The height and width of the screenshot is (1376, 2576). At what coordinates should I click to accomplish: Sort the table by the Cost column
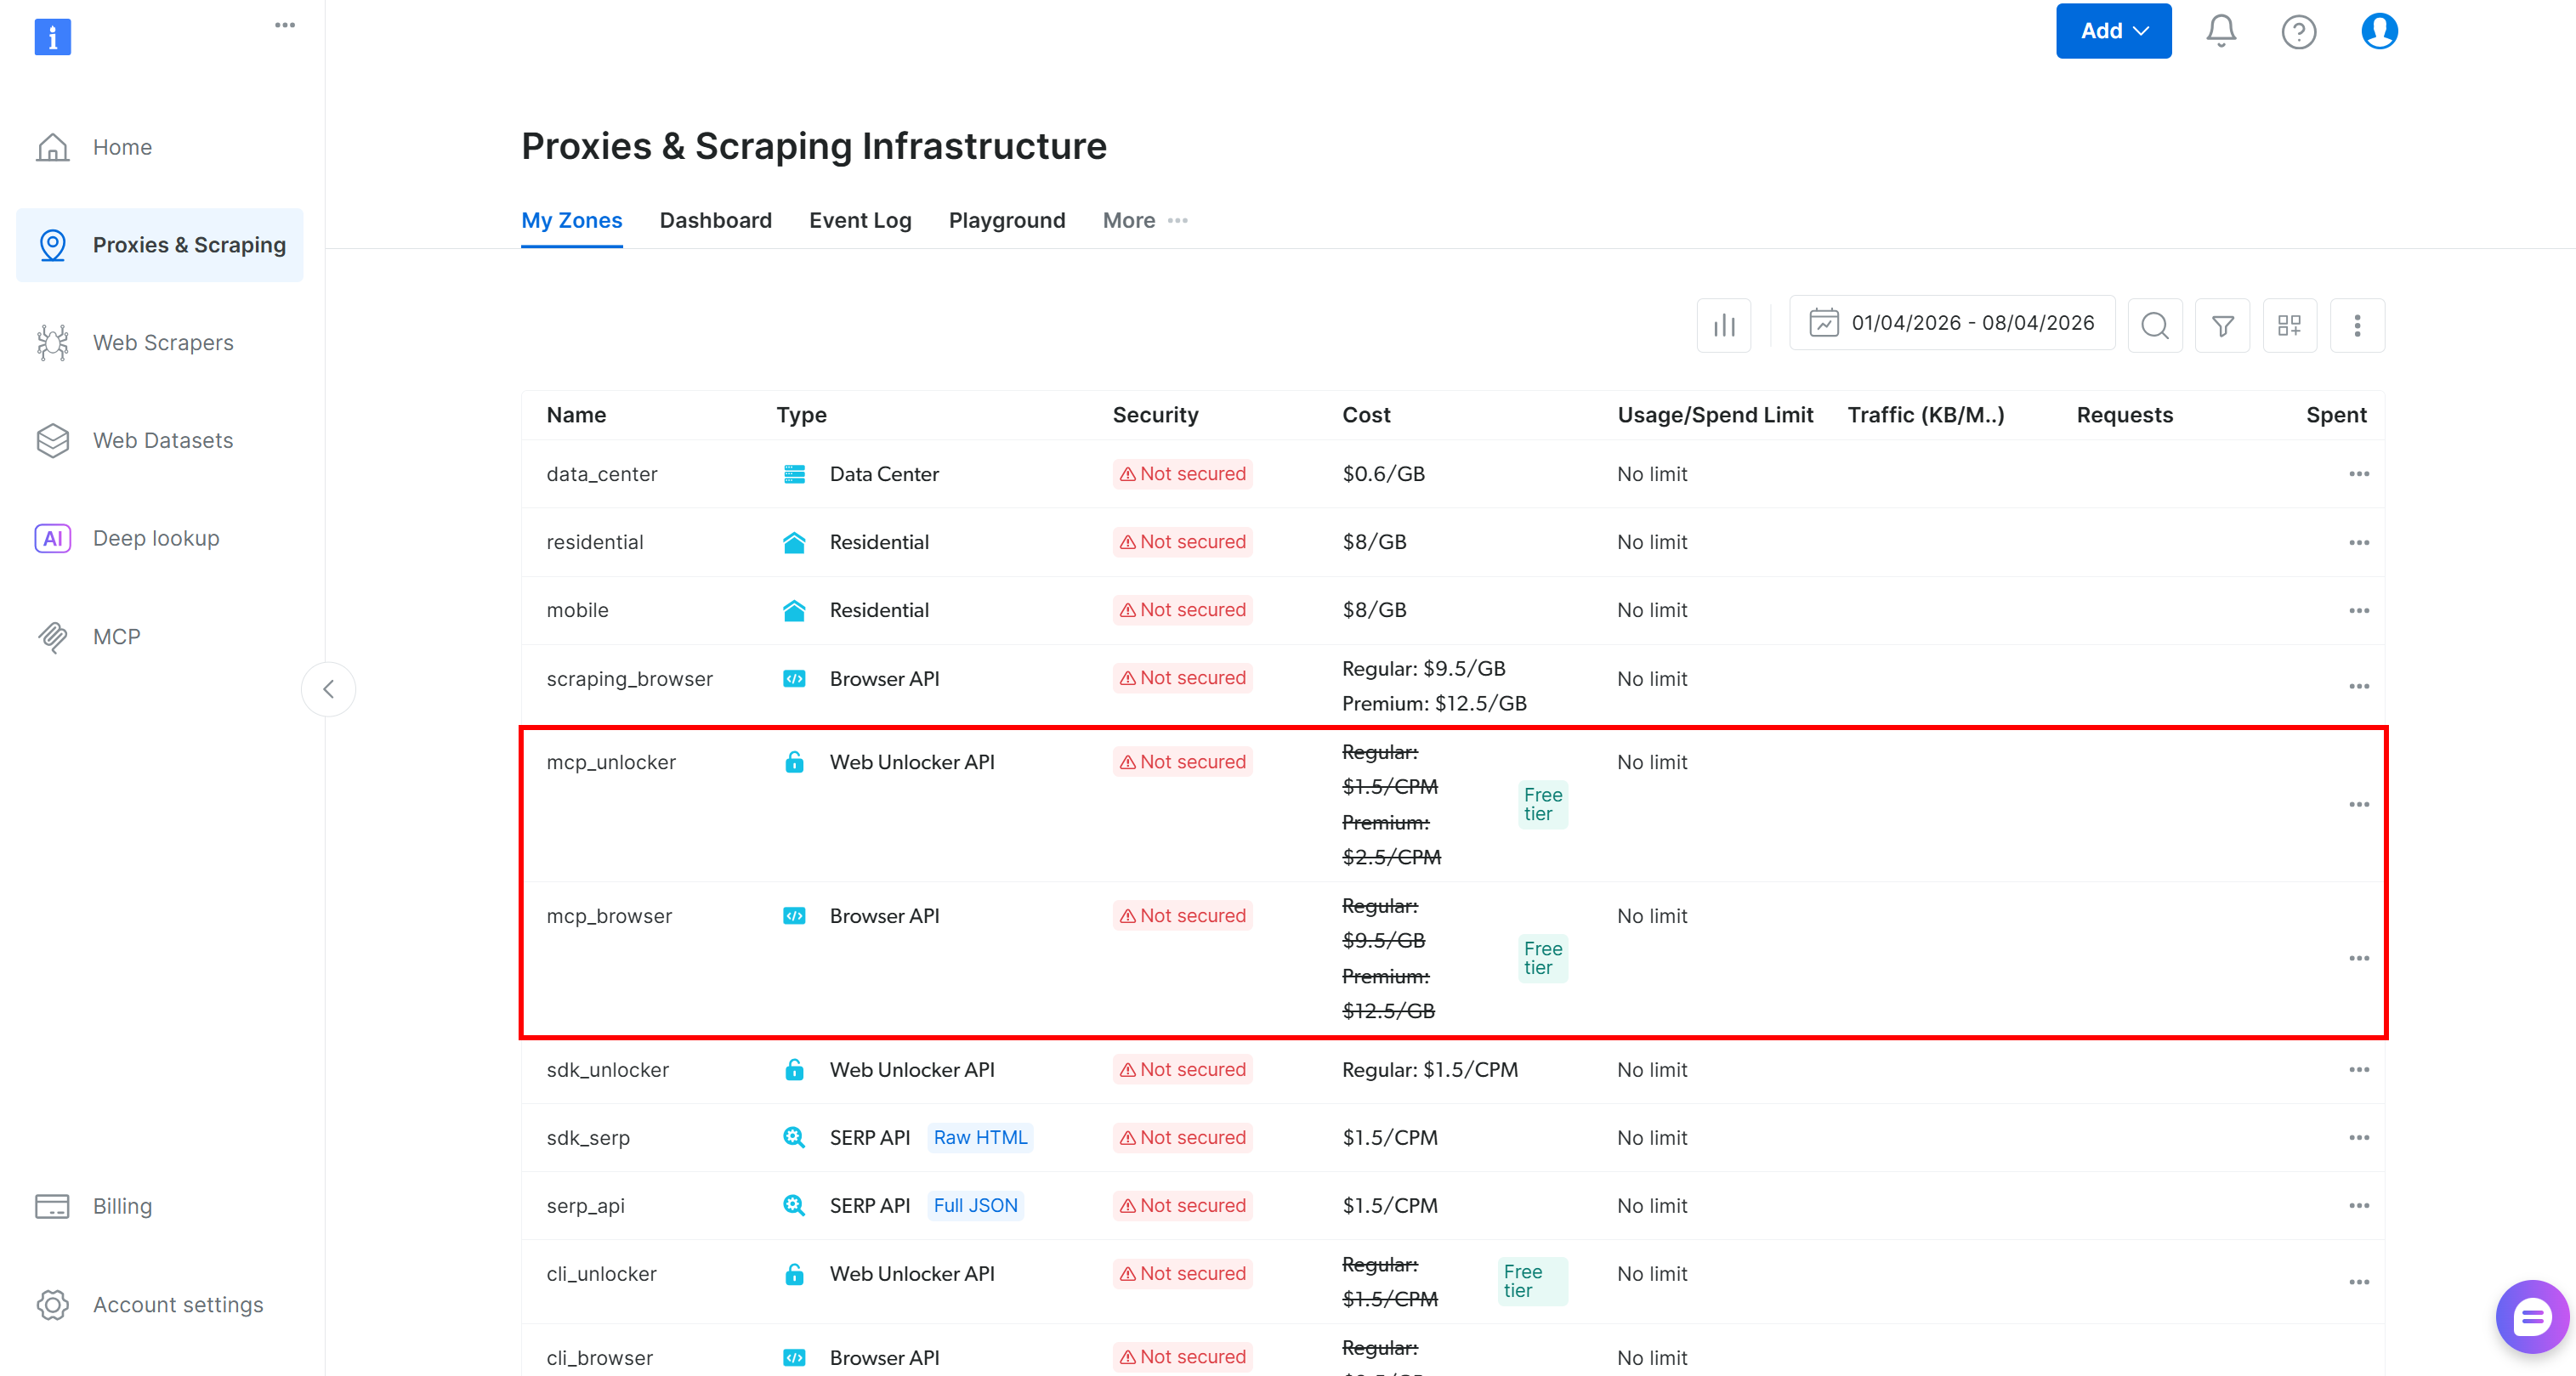point(1366,415)
